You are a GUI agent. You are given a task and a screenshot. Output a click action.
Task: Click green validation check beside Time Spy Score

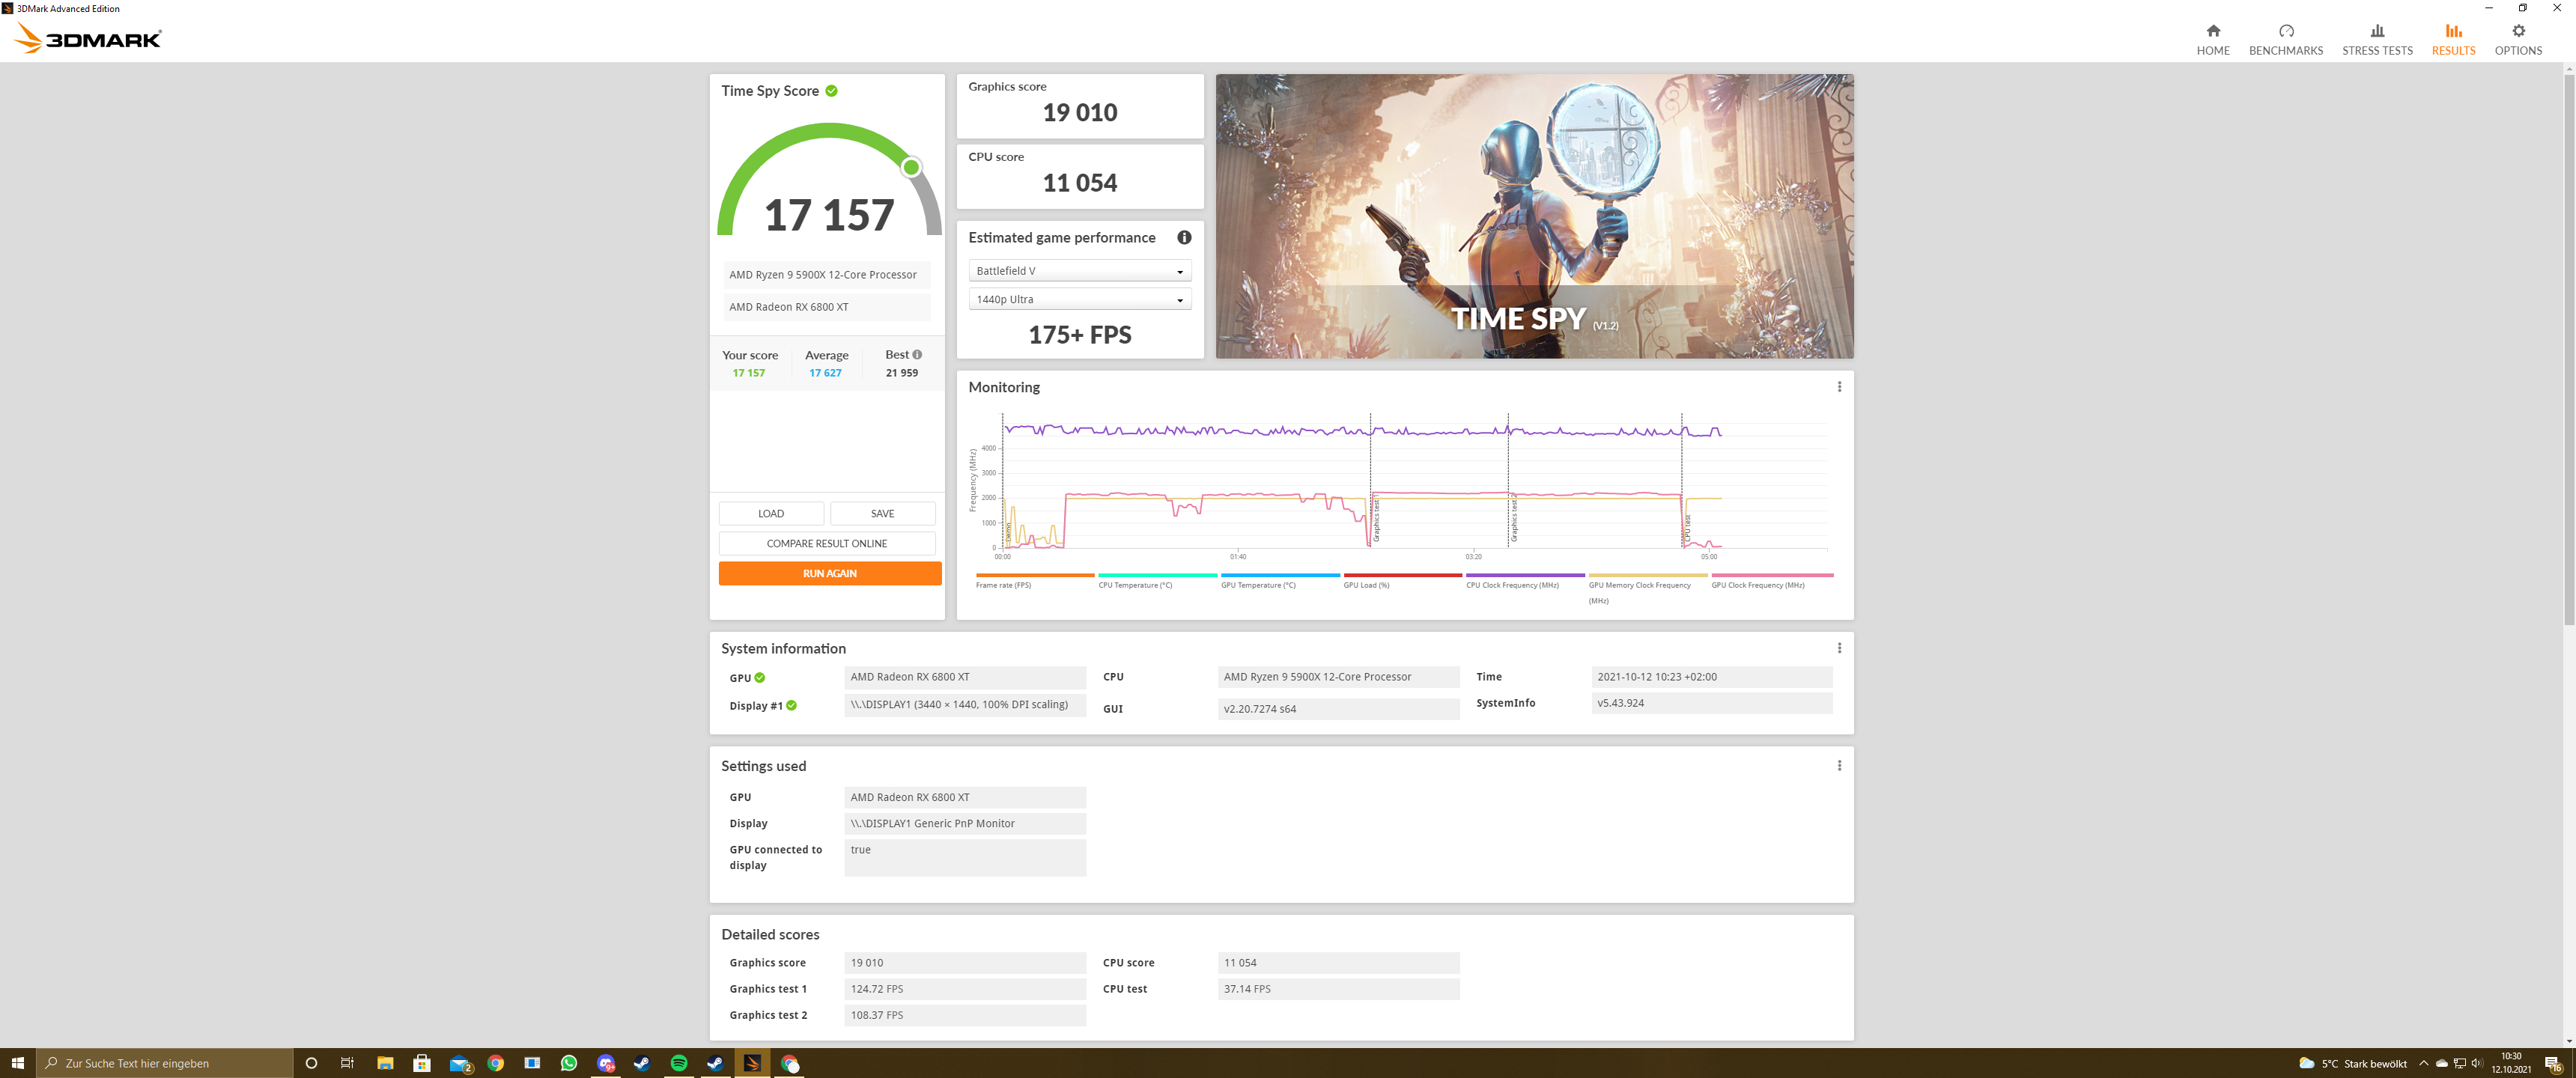831,91
